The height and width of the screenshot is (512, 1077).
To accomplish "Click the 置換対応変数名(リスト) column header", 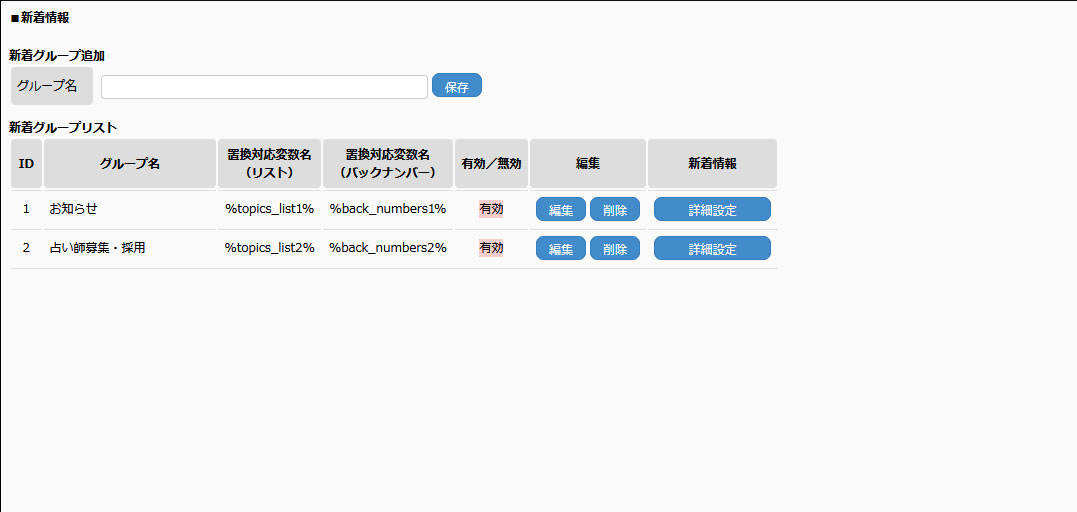I will [x=269, y=163].
